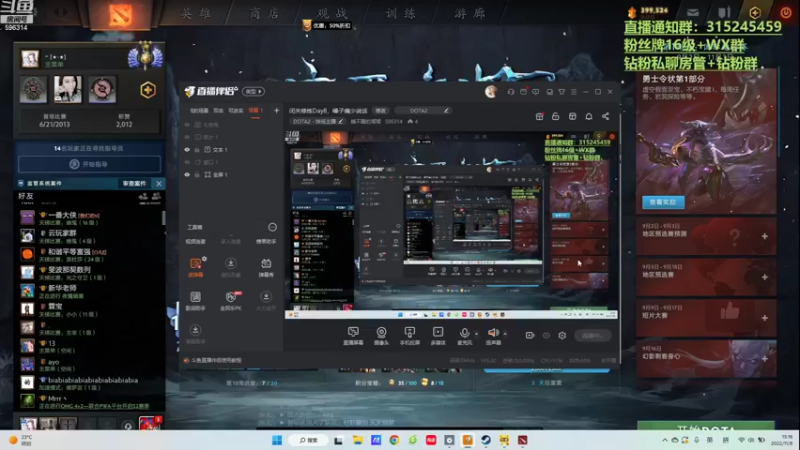Open the share icon in streaming tool
800x450 pixels.
coord(605,116)
